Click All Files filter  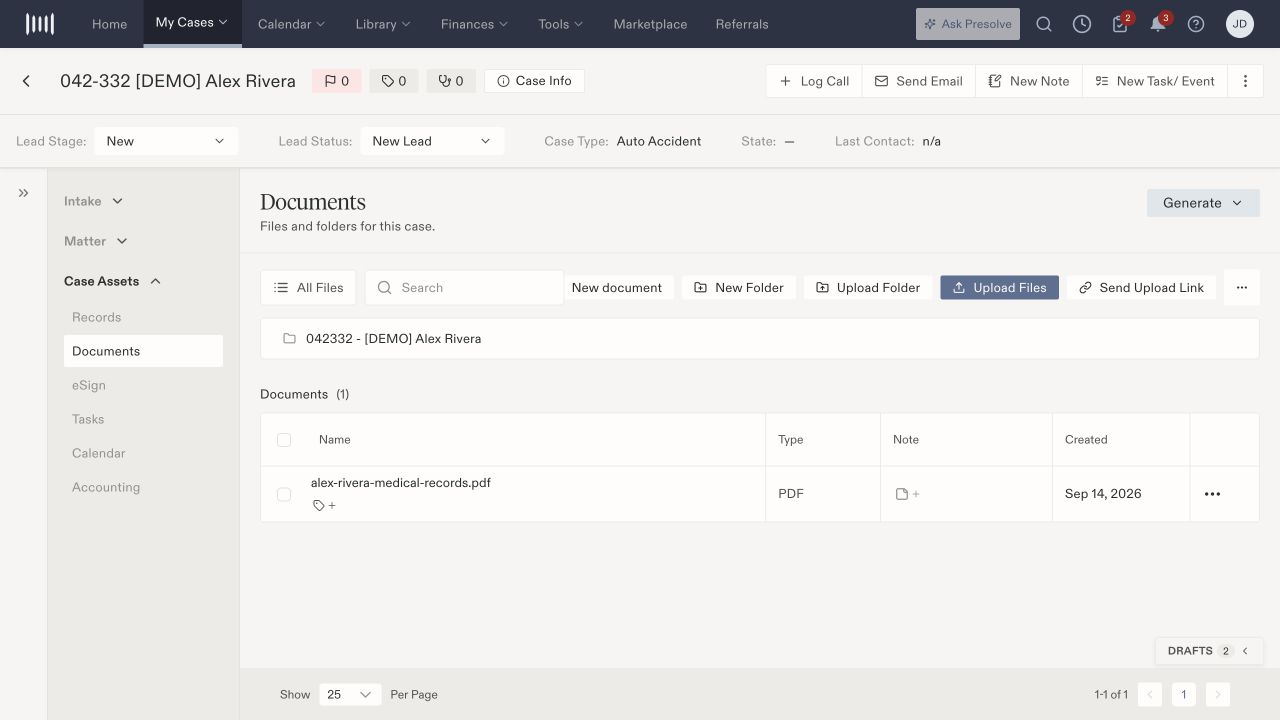click(308, 287)
